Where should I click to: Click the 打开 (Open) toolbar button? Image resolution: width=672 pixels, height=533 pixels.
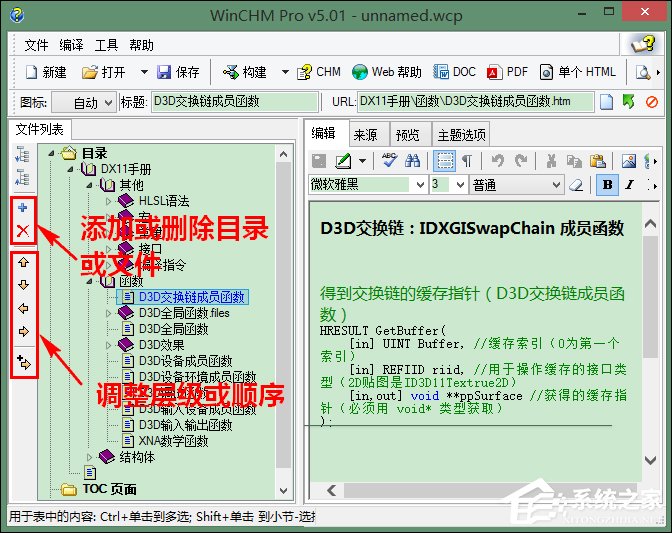tap(104, 72)
